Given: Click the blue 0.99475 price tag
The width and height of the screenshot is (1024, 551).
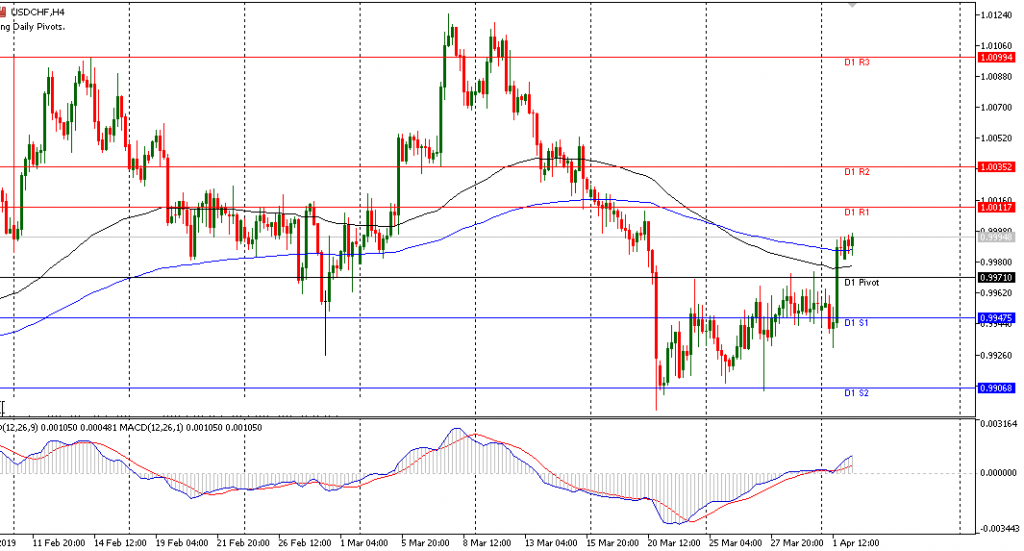Looking at the screenshot, I should click(x=997, y=318).
